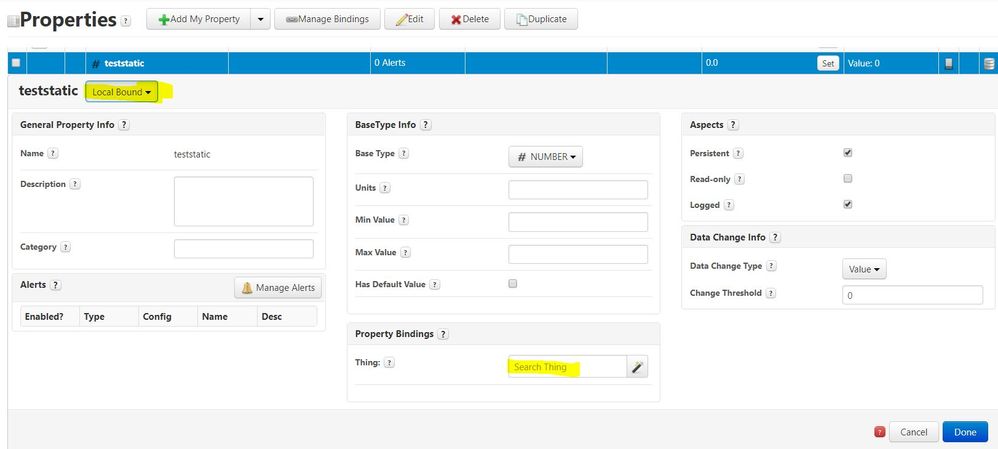Open help for Aspects section

click(733, 125)
